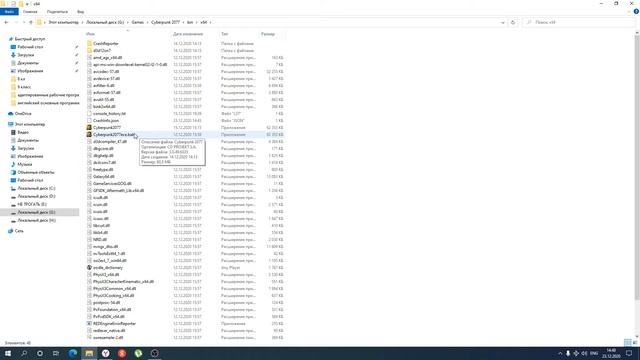Click the file list vertical scrollbar
This screenshot has width=640, height=360.
tap(637, 167)
